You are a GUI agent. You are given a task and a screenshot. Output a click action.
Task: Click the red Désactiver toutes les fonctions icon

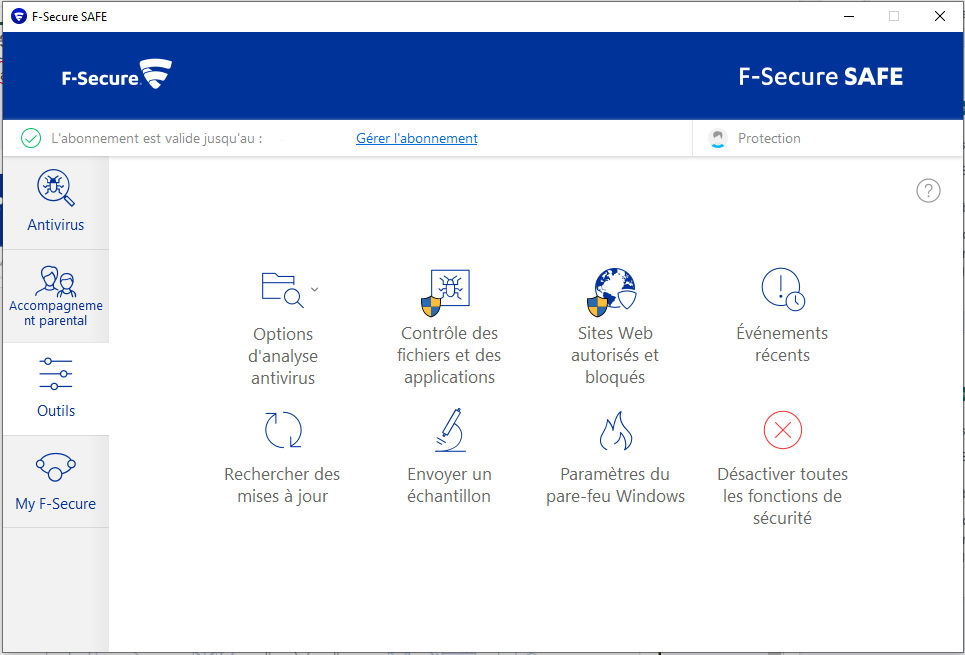(783, 430)
